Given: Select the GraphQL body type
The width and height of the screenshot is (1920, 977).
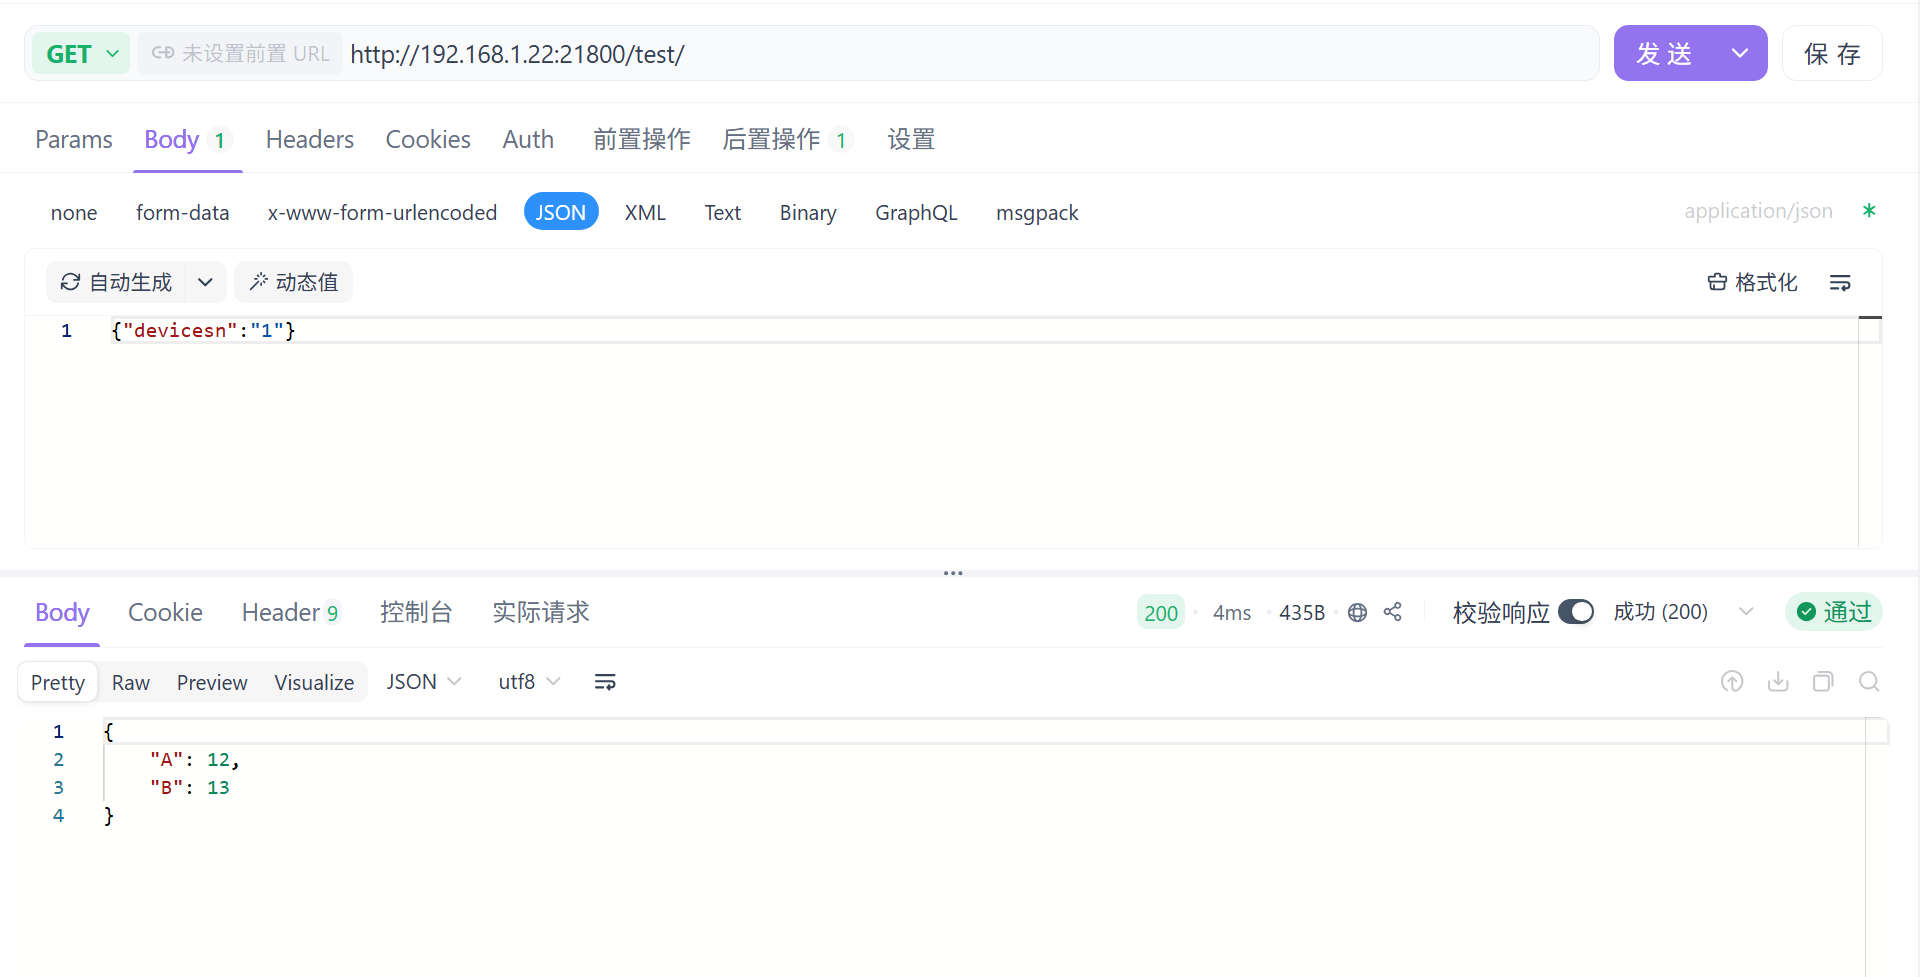Looking at the screenshot, I should pyautogui.click(x=916, y=213).
